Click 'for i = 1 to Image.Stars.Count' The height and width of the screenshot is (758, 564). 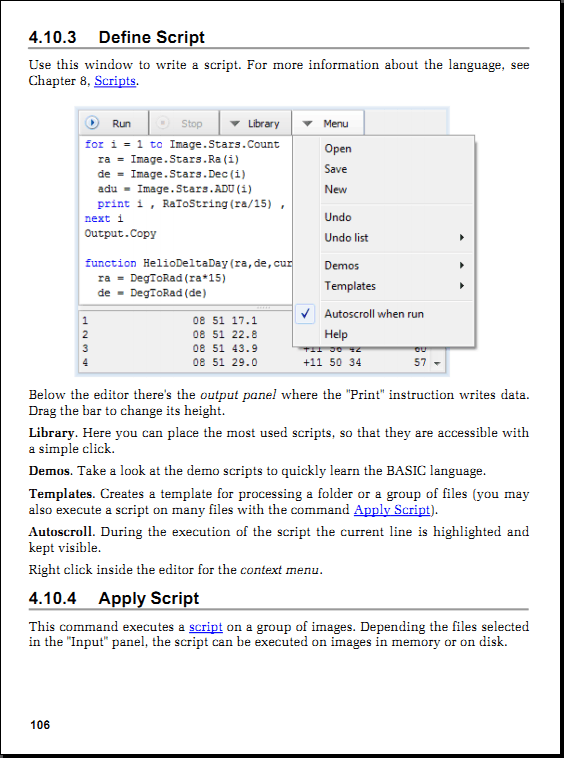[x=182, y=144]
